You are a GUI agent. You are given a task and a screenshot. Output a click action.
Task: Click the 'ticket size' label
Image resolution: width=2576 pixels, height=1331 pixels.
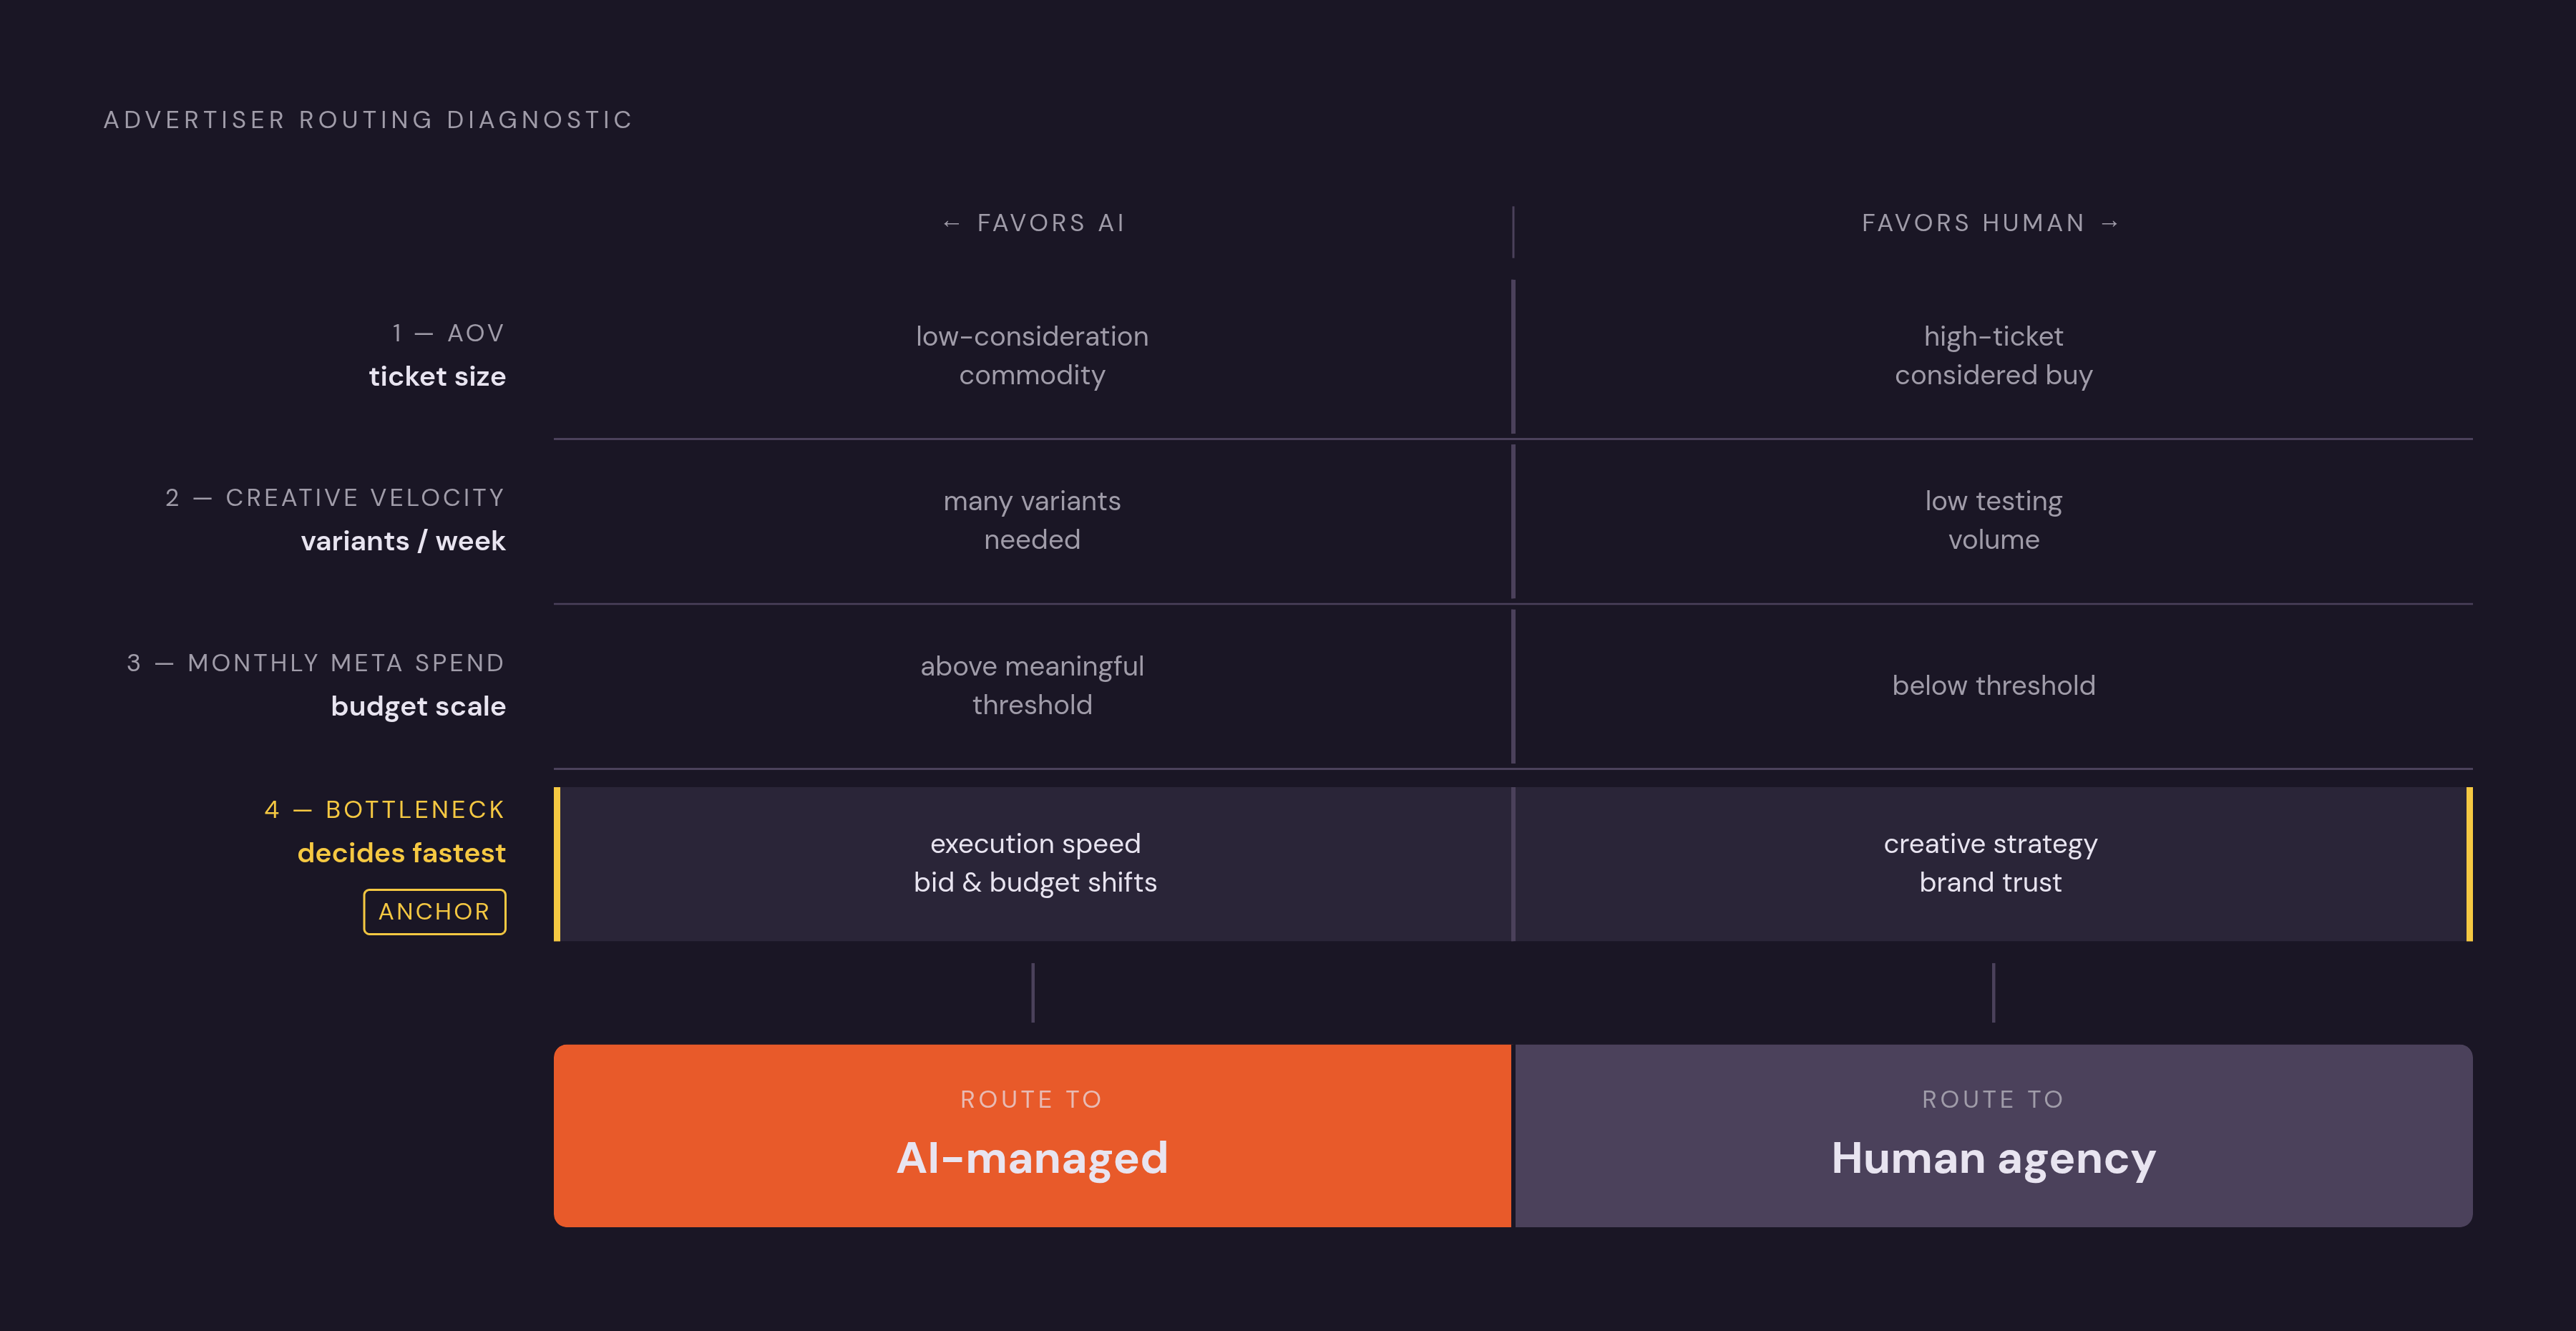437,376
